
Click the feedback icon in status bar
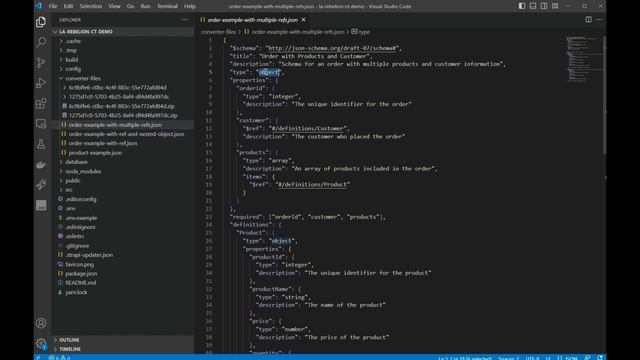[x=587, y=358]
